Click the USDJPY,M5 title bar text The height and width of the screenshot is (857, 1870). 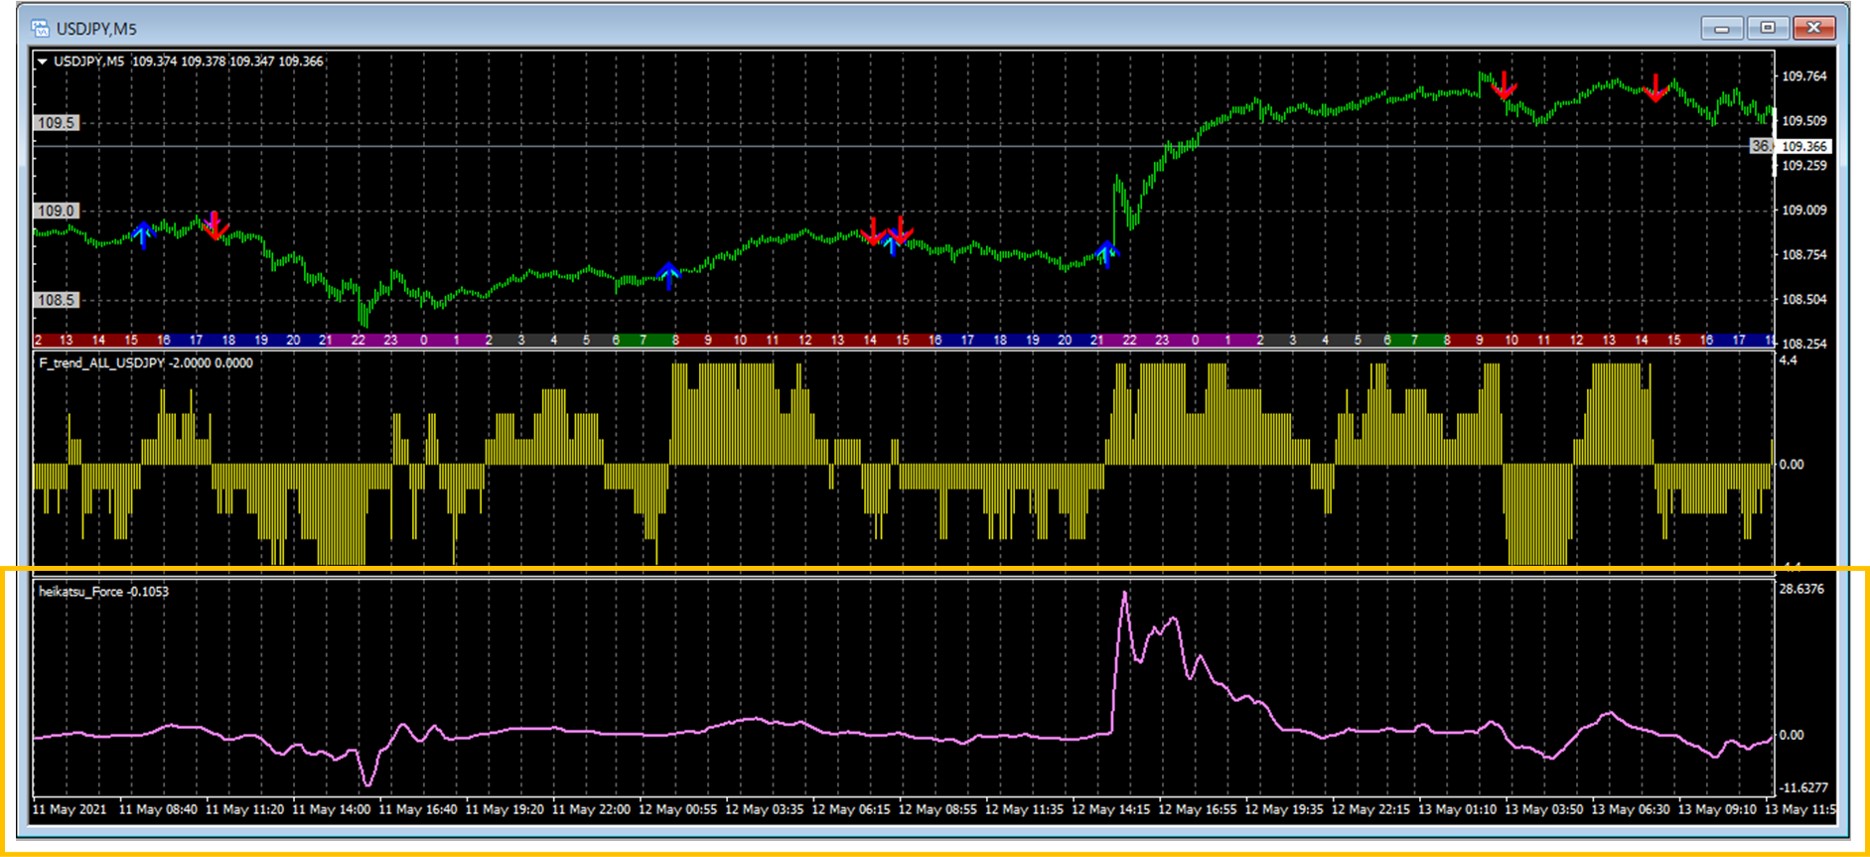coord(96,29)
